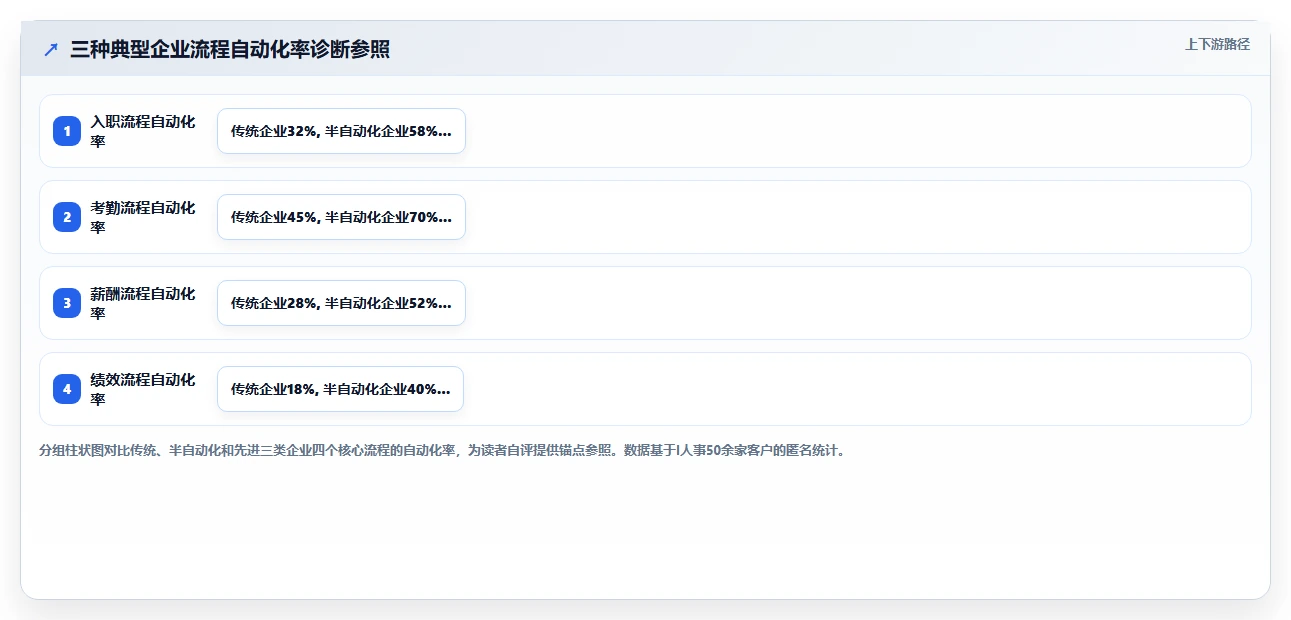This screenshot has height=620, width=1291.
Task: Click the 绩效流程自动化率 row label
Action: (x=143, y=389)
